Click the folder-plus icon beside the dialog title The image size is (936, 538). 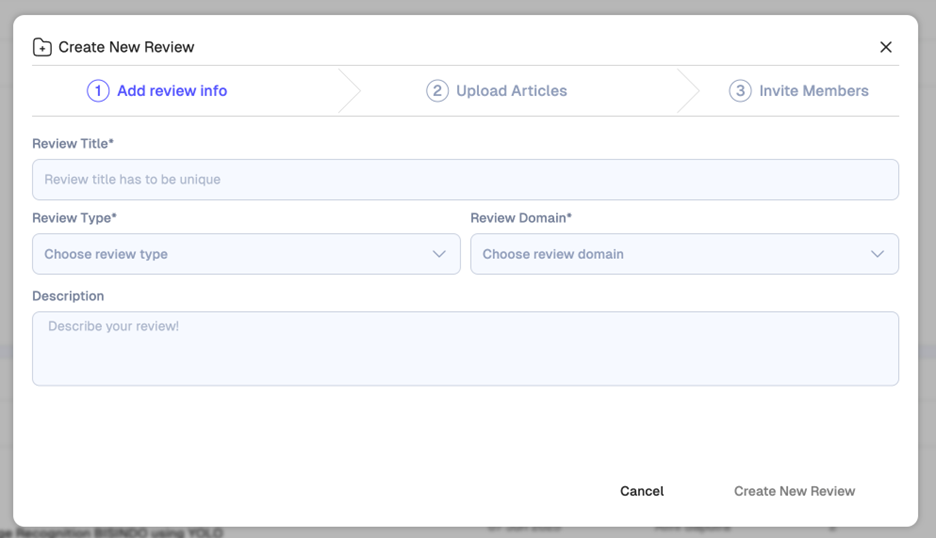[x=42, y=47]
